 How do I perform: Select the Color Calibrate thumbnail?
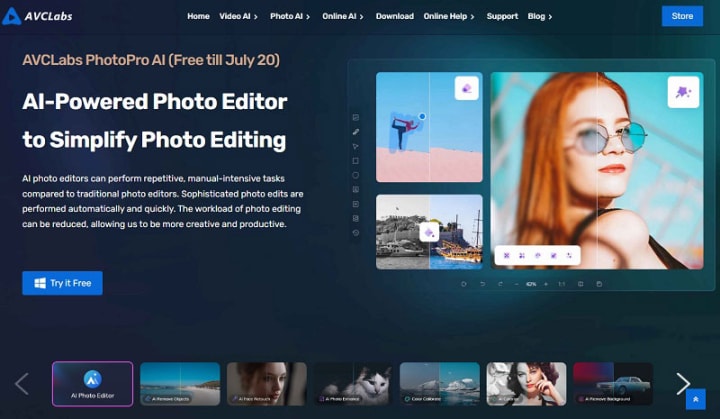(440, 384)
